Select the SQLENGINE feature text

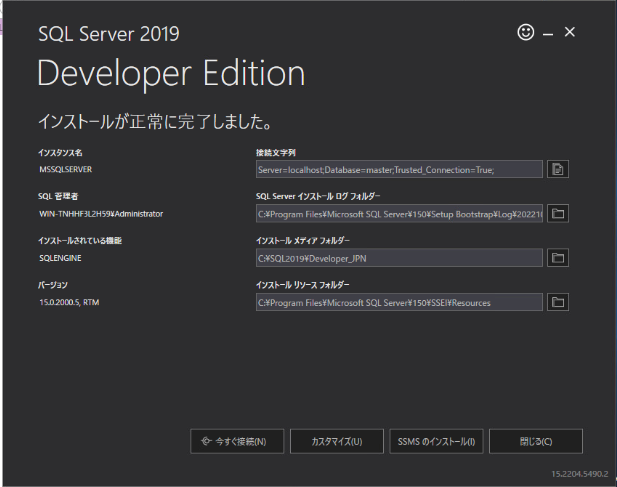click(x=60, y=258)
